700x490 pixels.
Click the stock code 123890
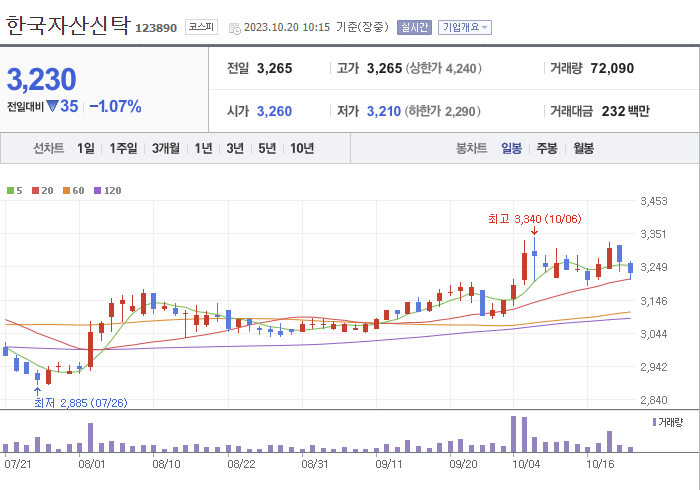coord(156,28)
